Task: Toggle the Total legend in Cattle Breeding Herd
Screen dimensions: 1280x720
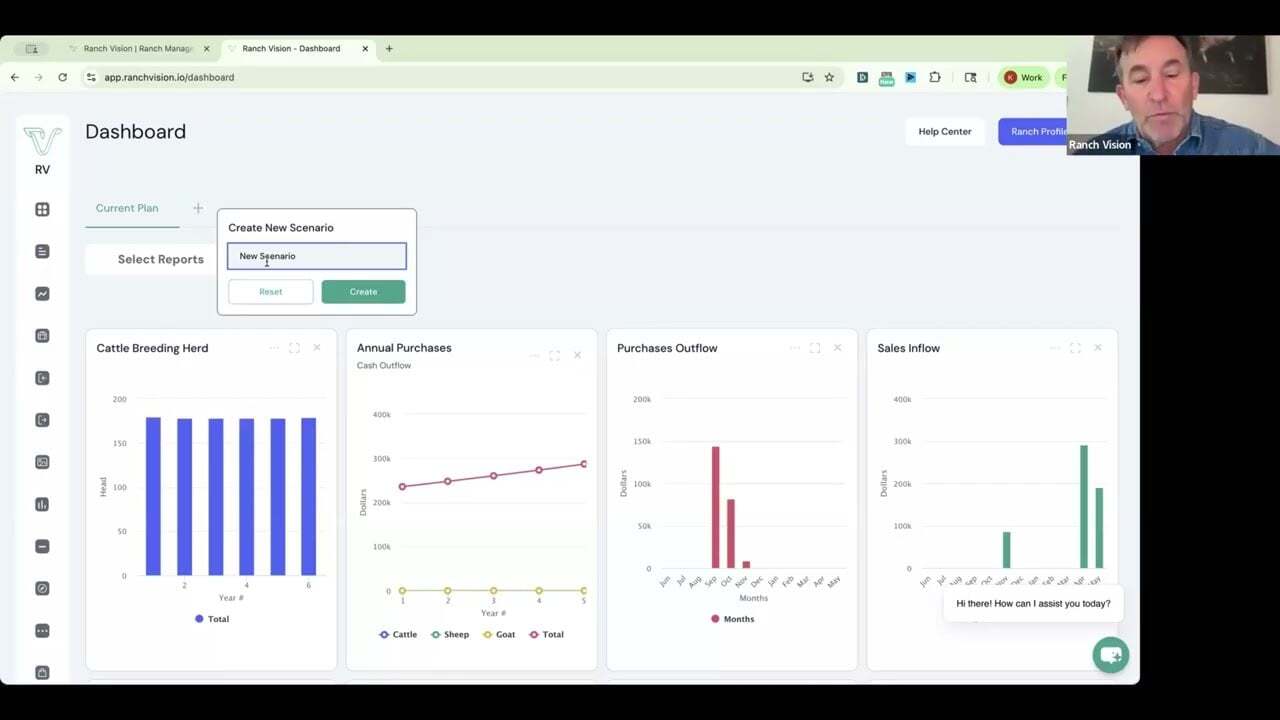Action: click(212, 619)
